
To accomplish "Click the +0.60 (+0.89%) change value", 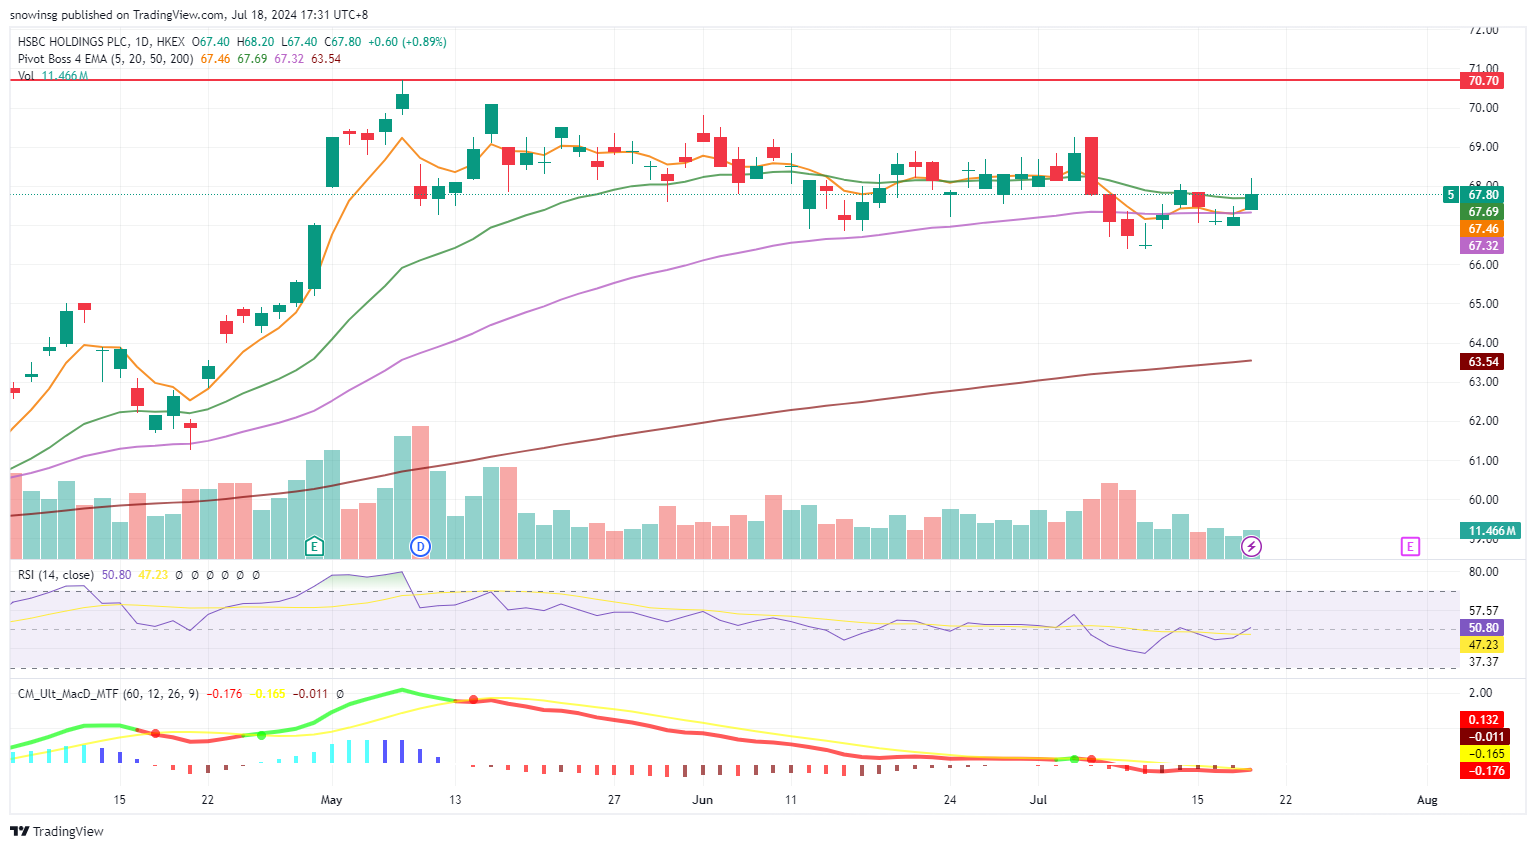I will (x=407, y=42).
